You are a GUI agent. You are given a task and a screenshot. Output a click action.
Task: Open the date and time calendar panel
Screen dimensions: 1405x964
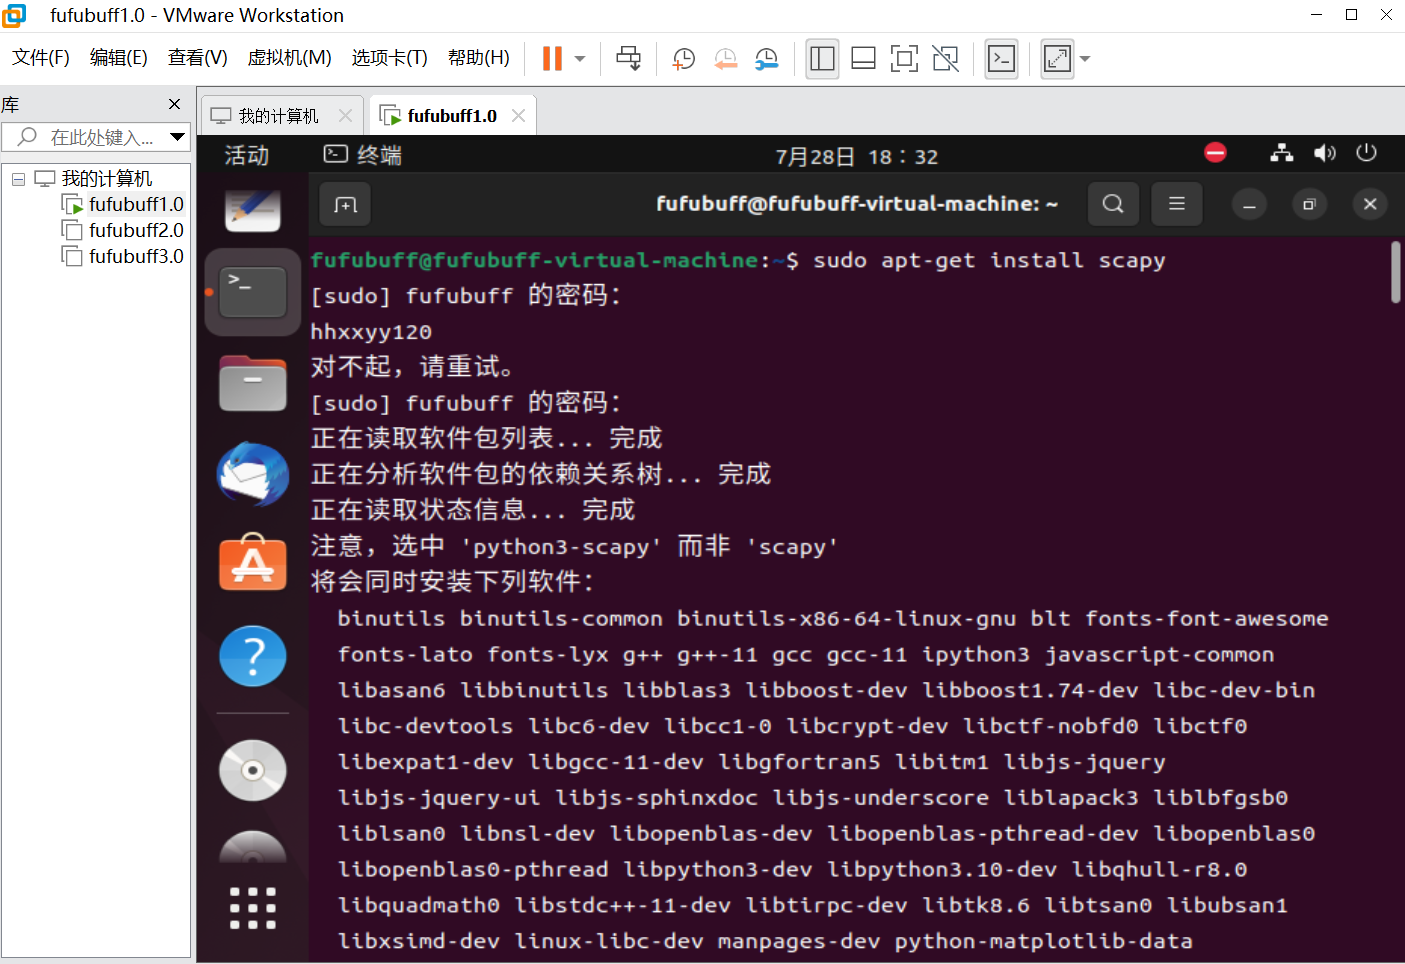click(x=856, y=156)
